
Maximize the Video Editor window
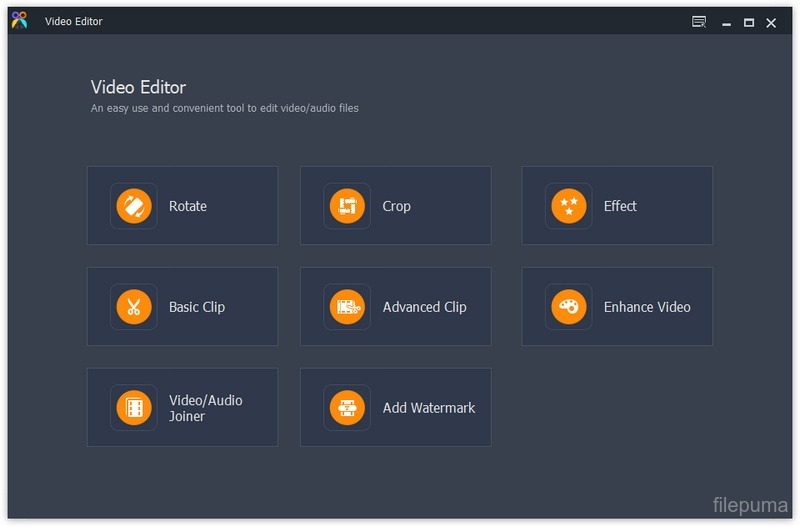pyautogui.click(x=748, y=22)
